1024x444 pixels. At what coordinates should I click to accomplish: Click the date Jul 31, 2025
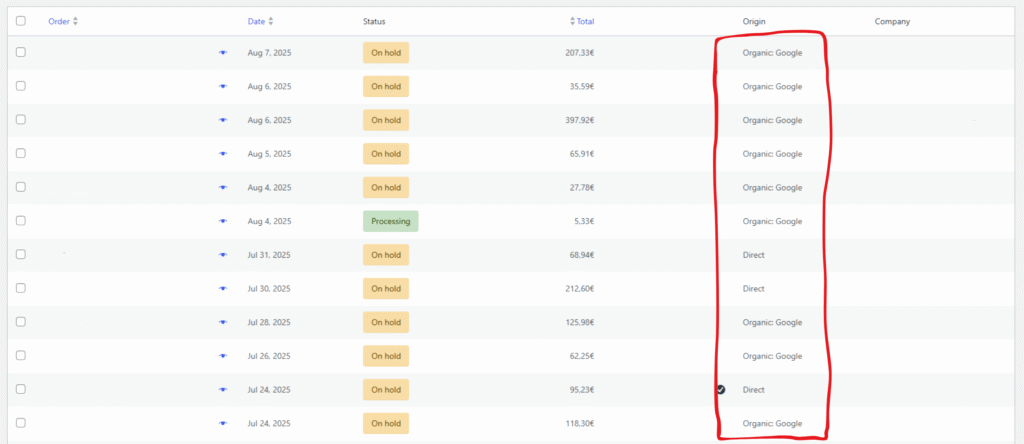tap(269, 255)
